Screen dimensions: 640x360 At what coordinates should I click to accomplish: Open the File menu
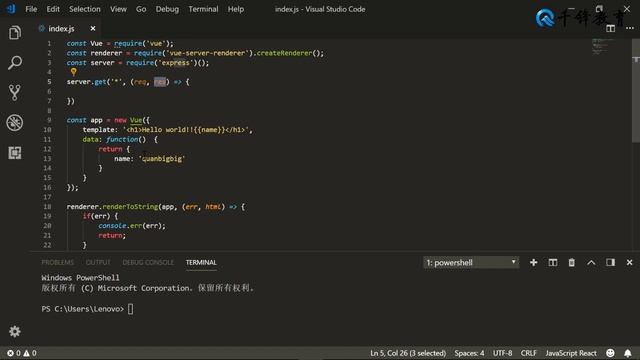(x=31, y=9)
